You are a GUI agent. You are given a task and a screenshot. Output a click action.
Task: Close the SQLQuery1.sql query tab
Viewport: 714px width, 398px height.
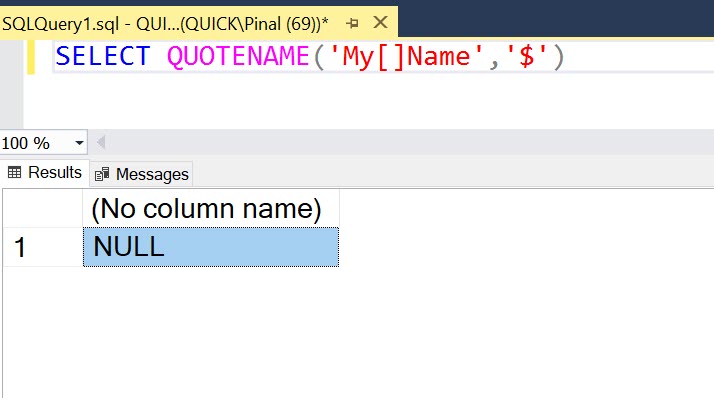[380, 22]
